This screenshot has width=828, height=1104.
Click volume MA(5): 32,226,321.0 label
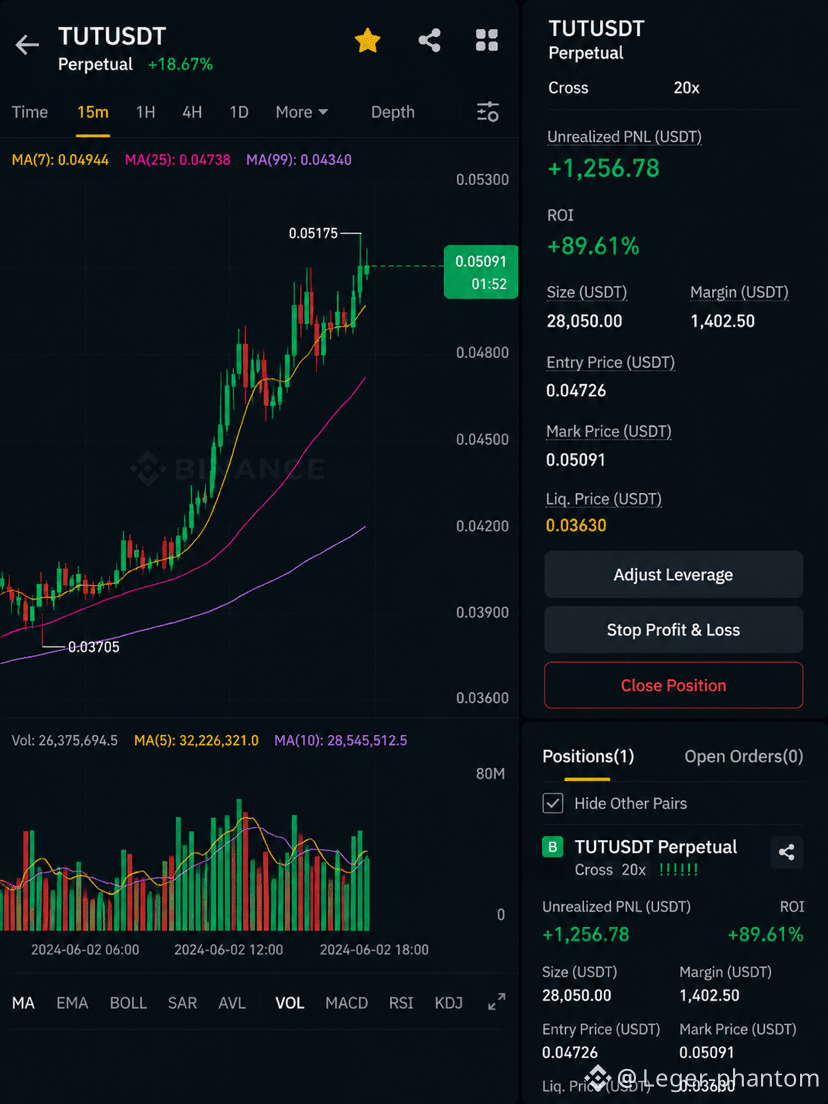point(196,741)
